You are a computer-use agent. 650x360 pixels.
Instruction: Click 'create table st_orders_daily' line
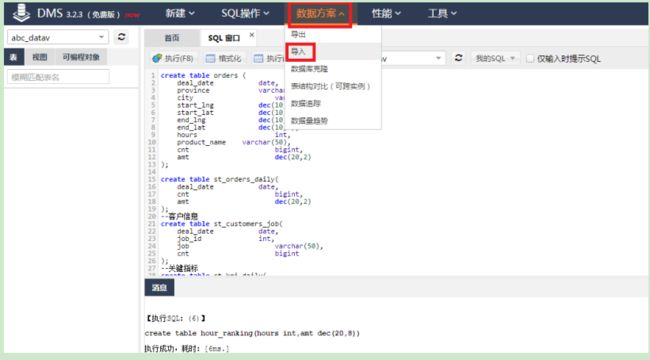pos(220,179)
